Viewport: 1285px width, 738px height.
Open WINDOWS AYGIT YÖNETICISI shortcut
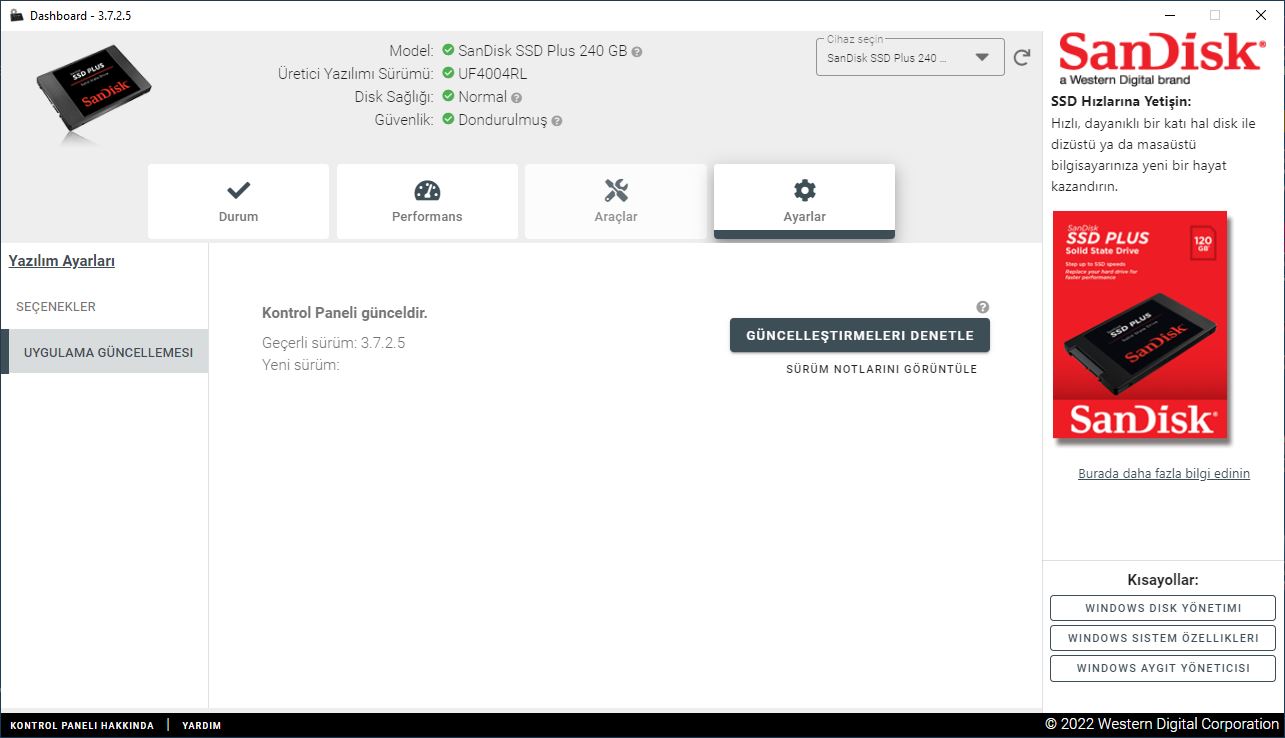(1163, 668)
